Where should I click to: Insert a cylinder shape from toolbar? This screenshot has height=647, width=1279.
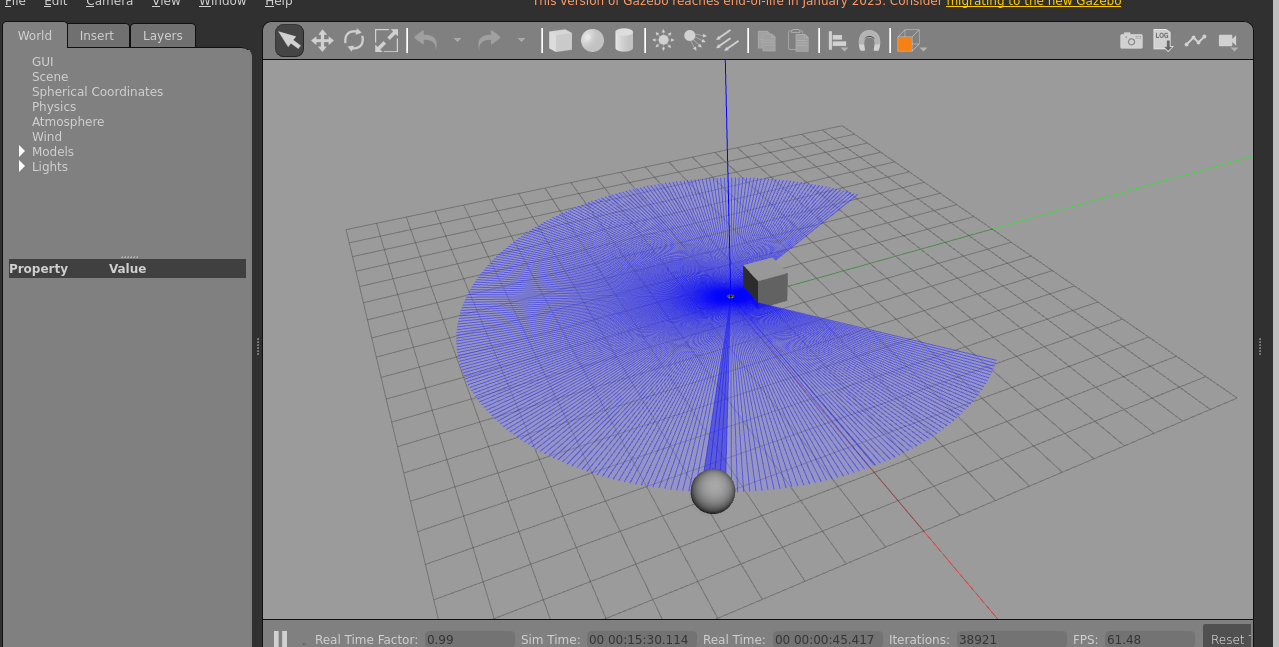coord(625,40)
